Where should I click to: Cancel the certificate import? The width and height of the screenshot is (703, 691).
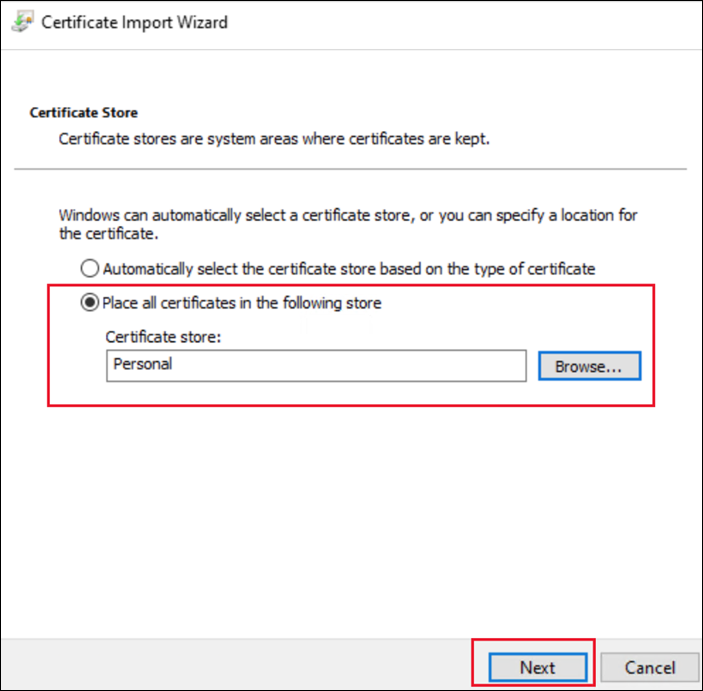point(650,667)
